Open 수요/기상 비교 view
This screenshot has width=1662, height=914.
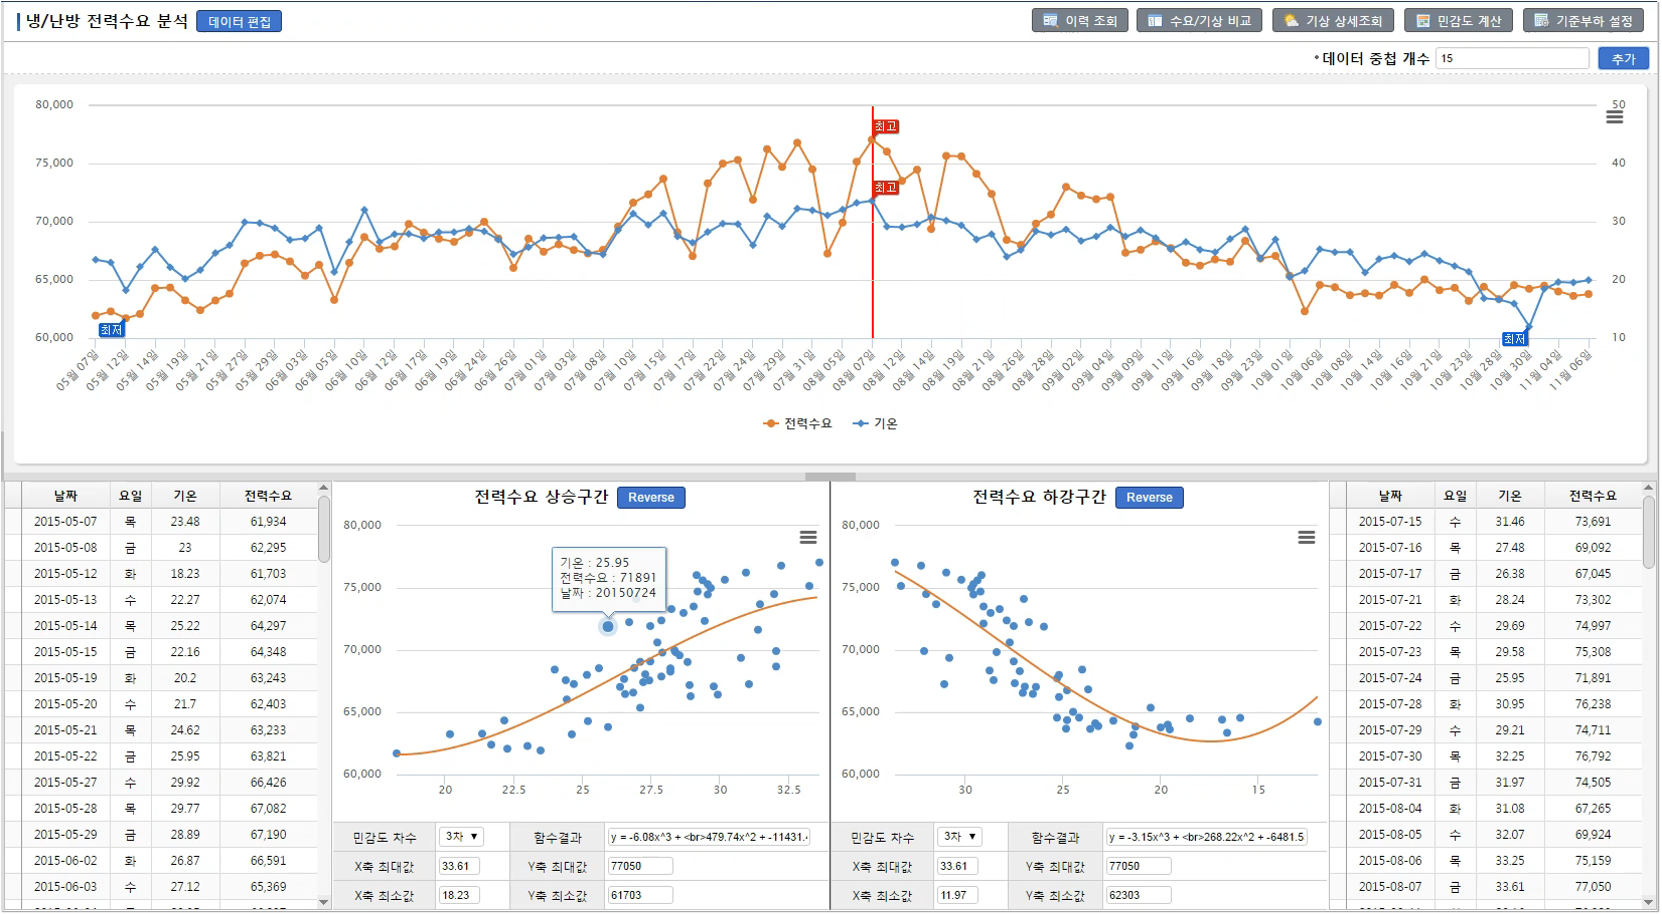(1199, 21)
